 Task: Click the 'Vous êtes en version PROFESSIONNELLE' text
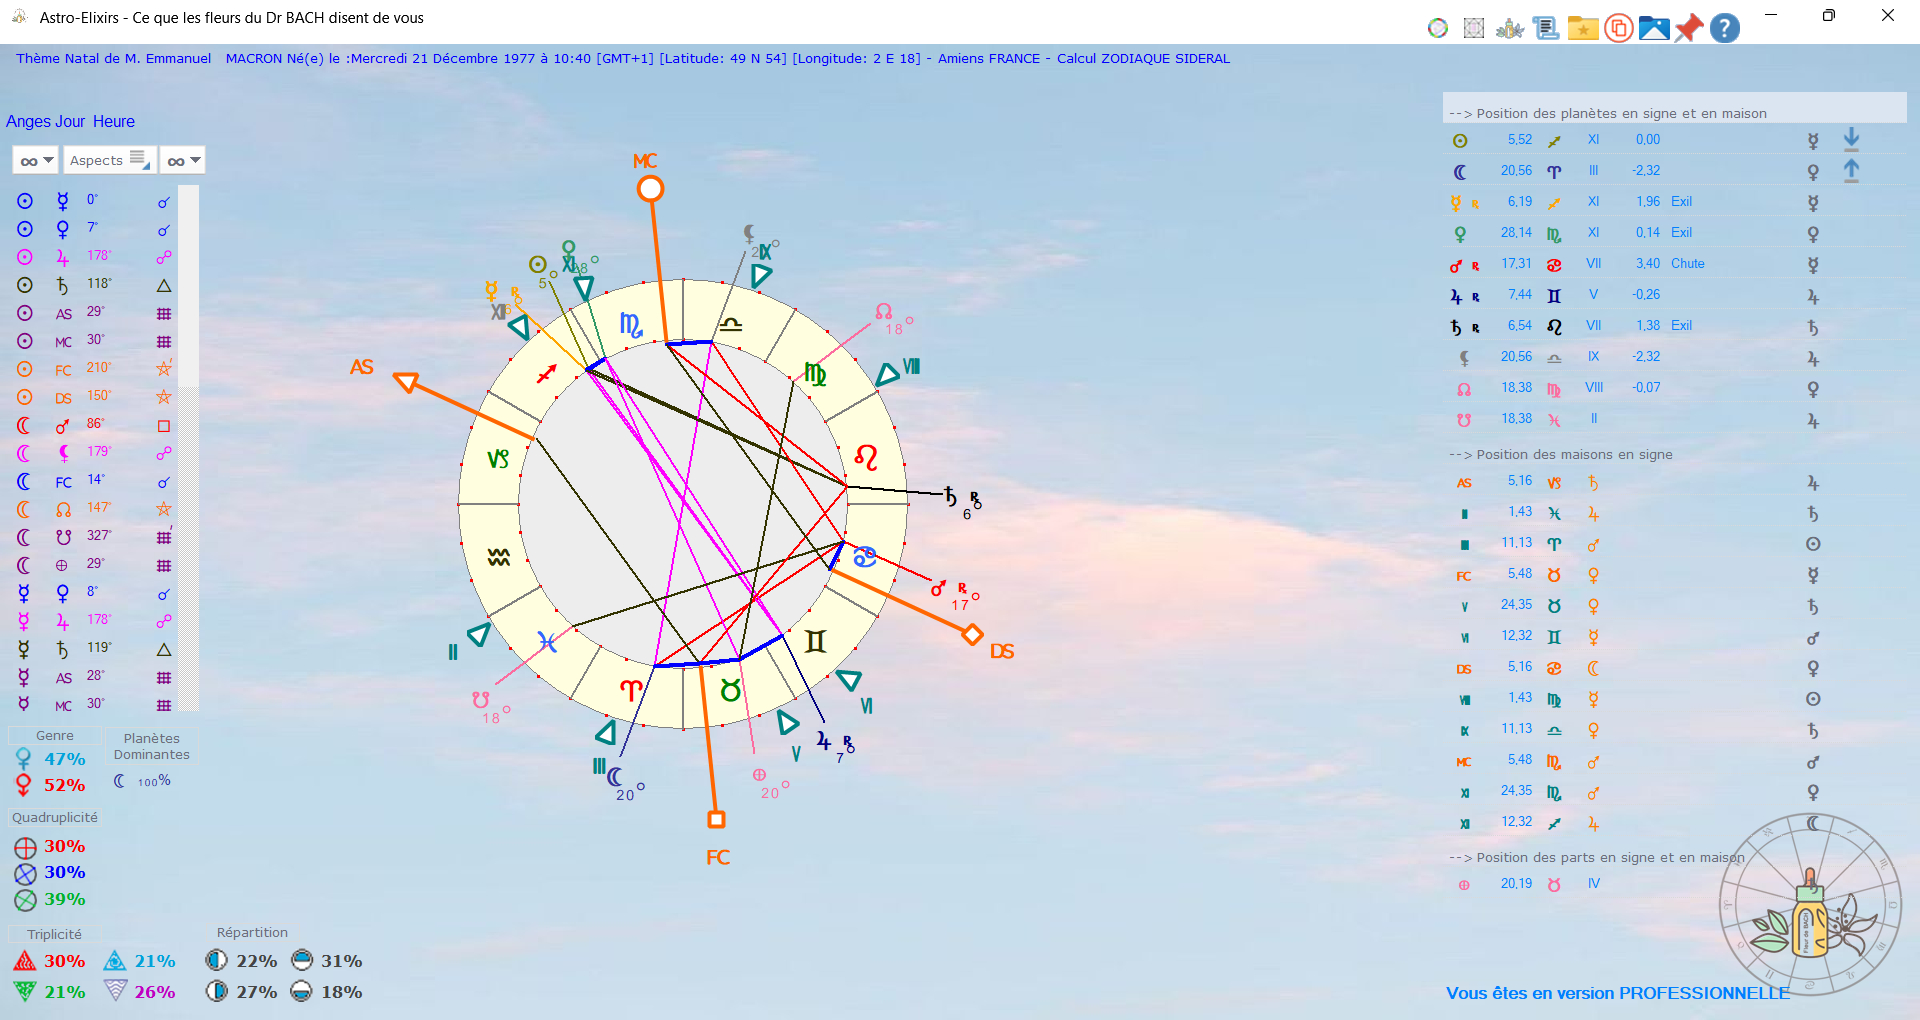click(x=1618, y=993)
